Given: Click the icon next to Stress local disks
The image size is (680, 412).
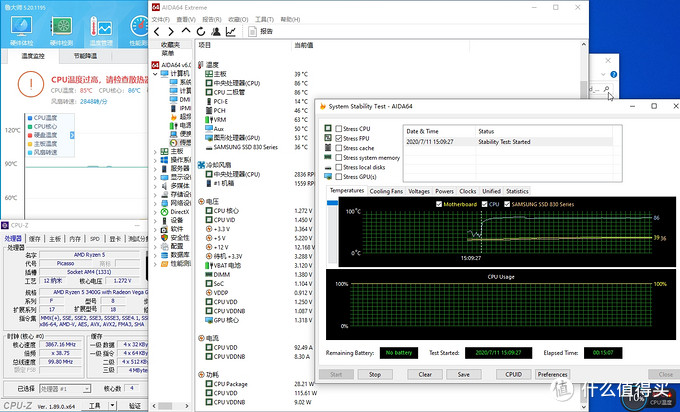Looking at the screenshot, I should click(x=328, y=167).
